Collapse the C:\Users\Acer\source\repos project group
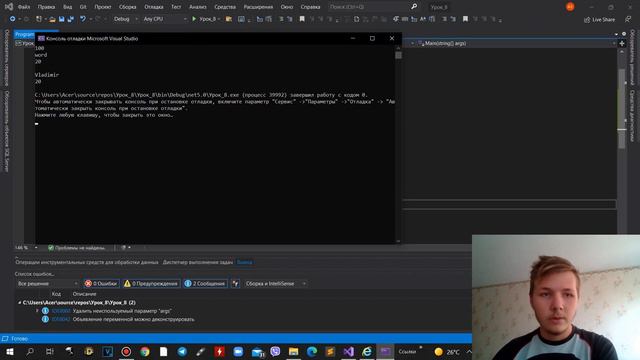The height and width of the screenshot is (360, 640). [19, 302]
